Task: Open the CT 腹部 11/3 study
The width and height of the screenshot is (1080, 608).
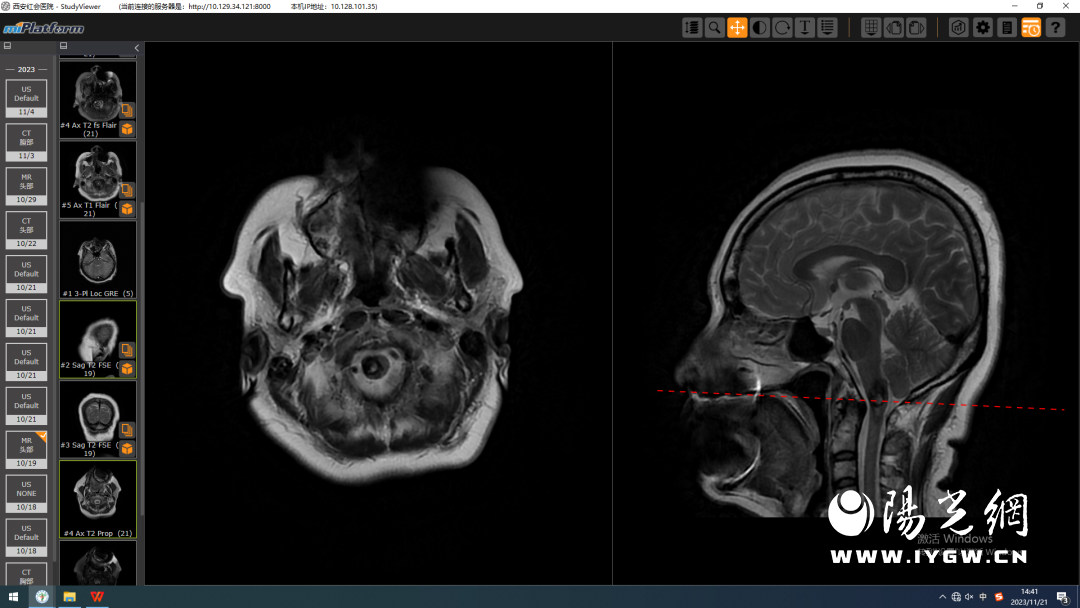Action: coord(26,143)
